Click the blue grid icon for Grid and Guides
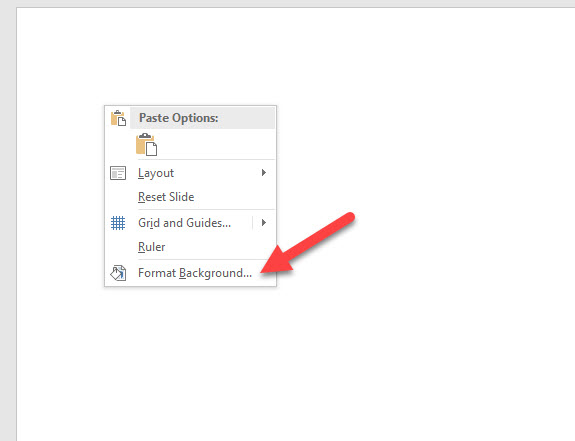Screen dimensions: 575x441 pyautogui.click(x=118, y=223)
